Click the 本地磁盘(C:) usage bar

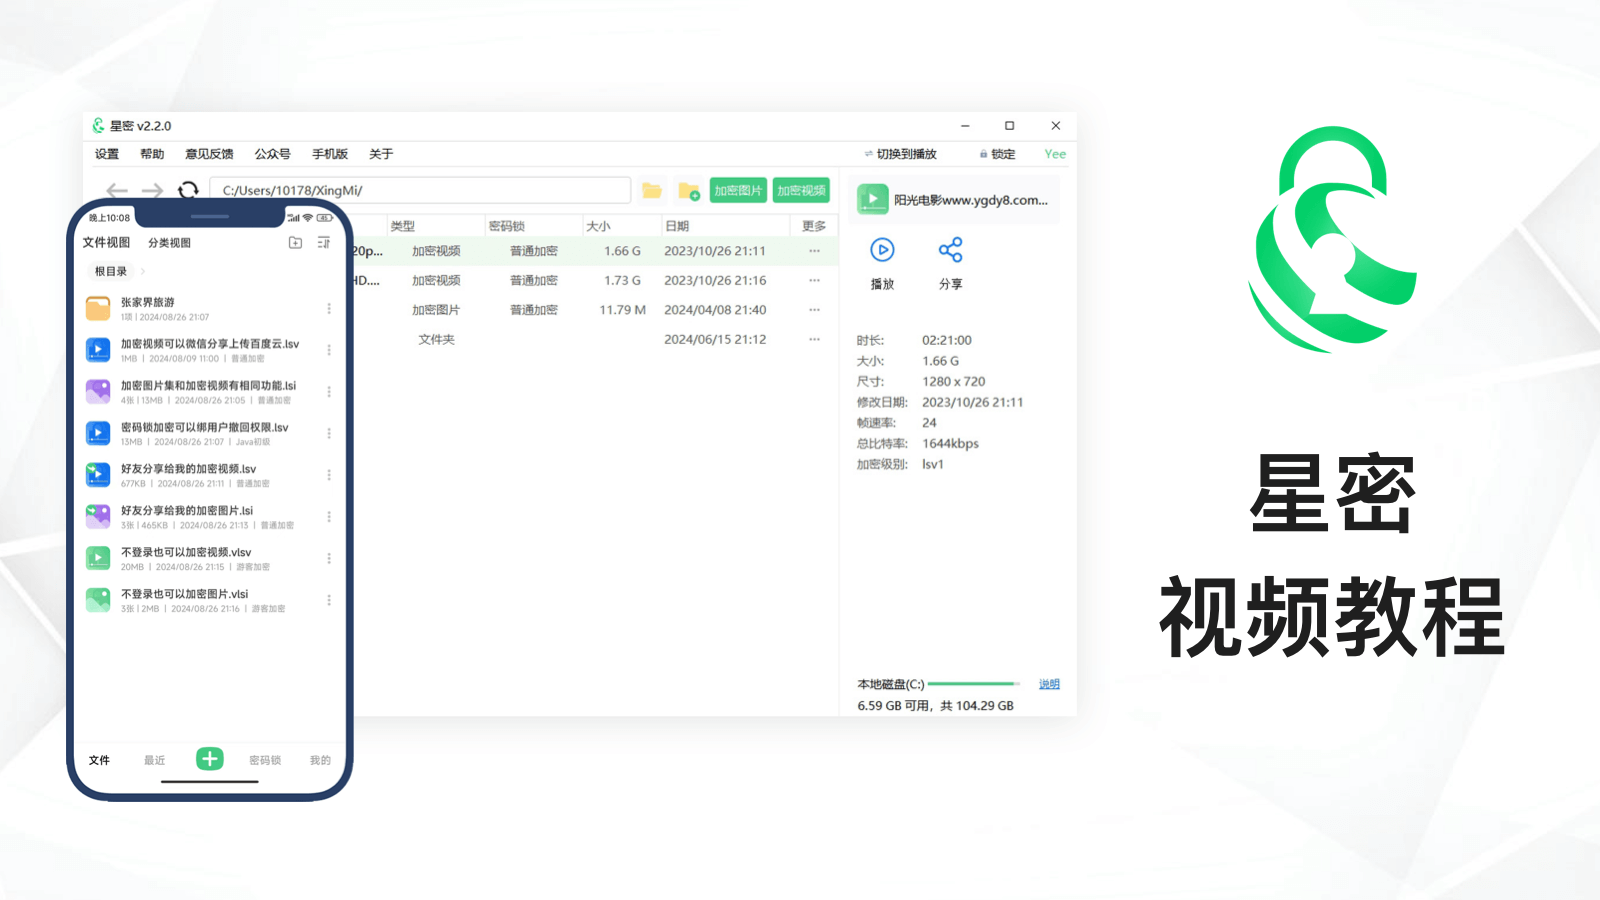coord(973,684)
